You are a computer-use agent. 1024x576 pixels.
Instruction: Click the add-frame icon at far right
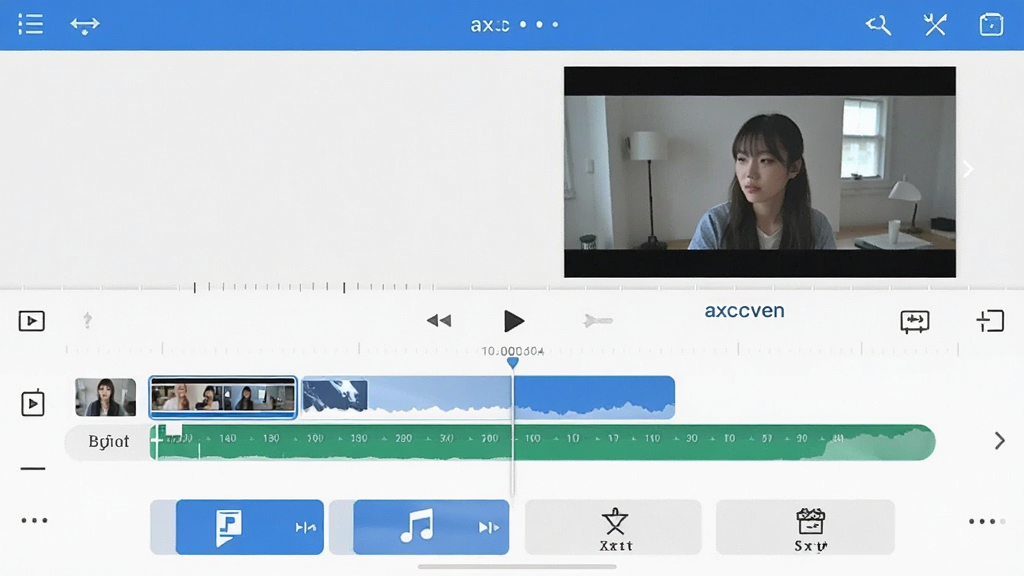990,321
